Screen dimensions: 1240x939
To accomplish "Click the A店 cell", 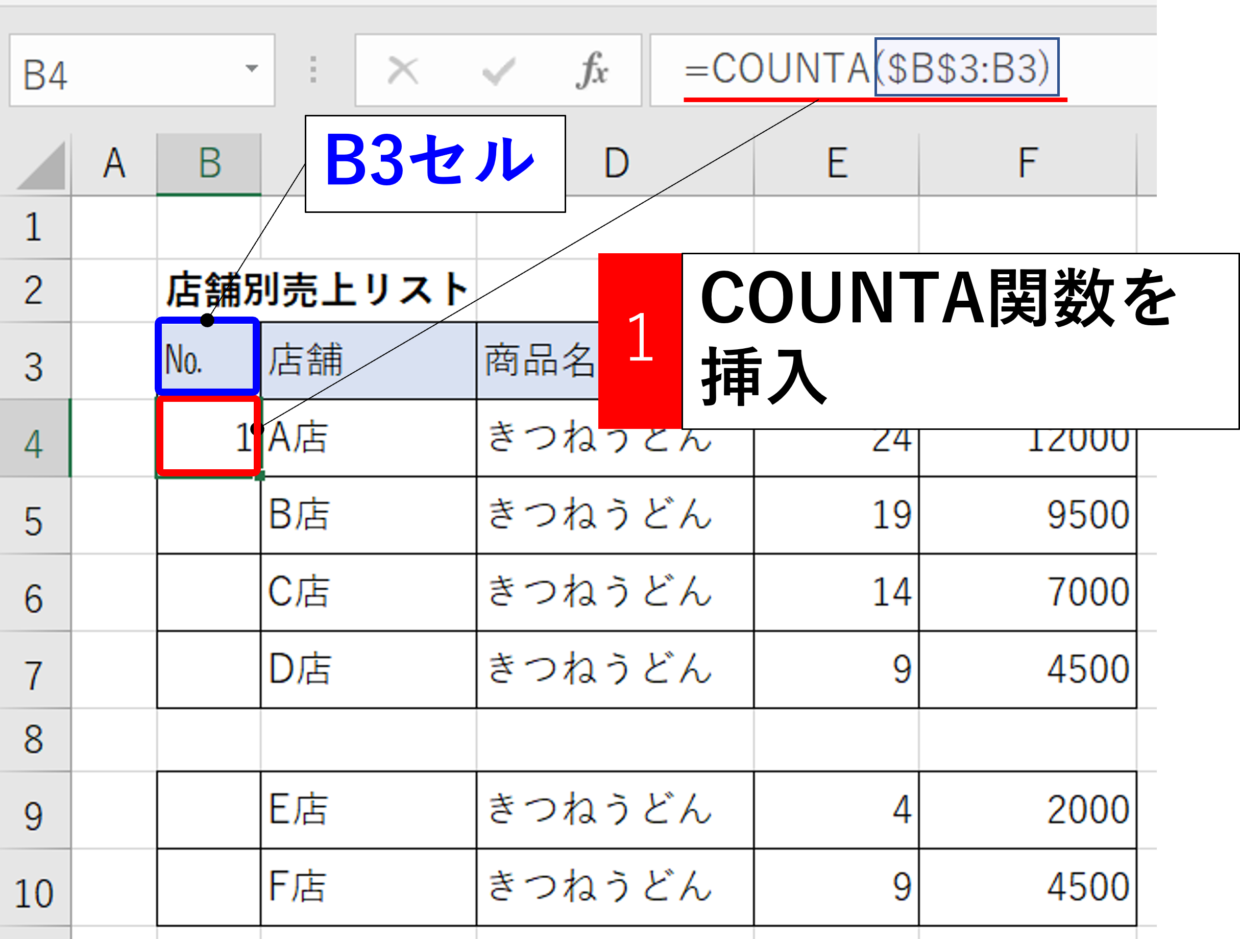I will 368,438.
